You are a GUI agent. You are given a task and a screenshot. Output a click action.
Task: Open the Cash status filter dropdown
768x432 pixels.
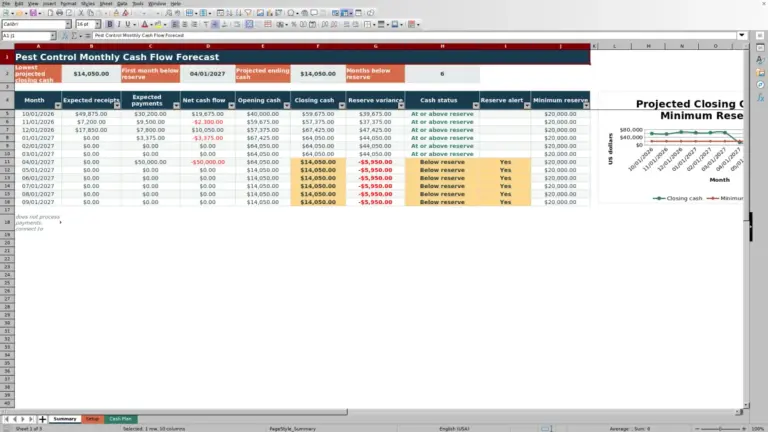point(476,106)
